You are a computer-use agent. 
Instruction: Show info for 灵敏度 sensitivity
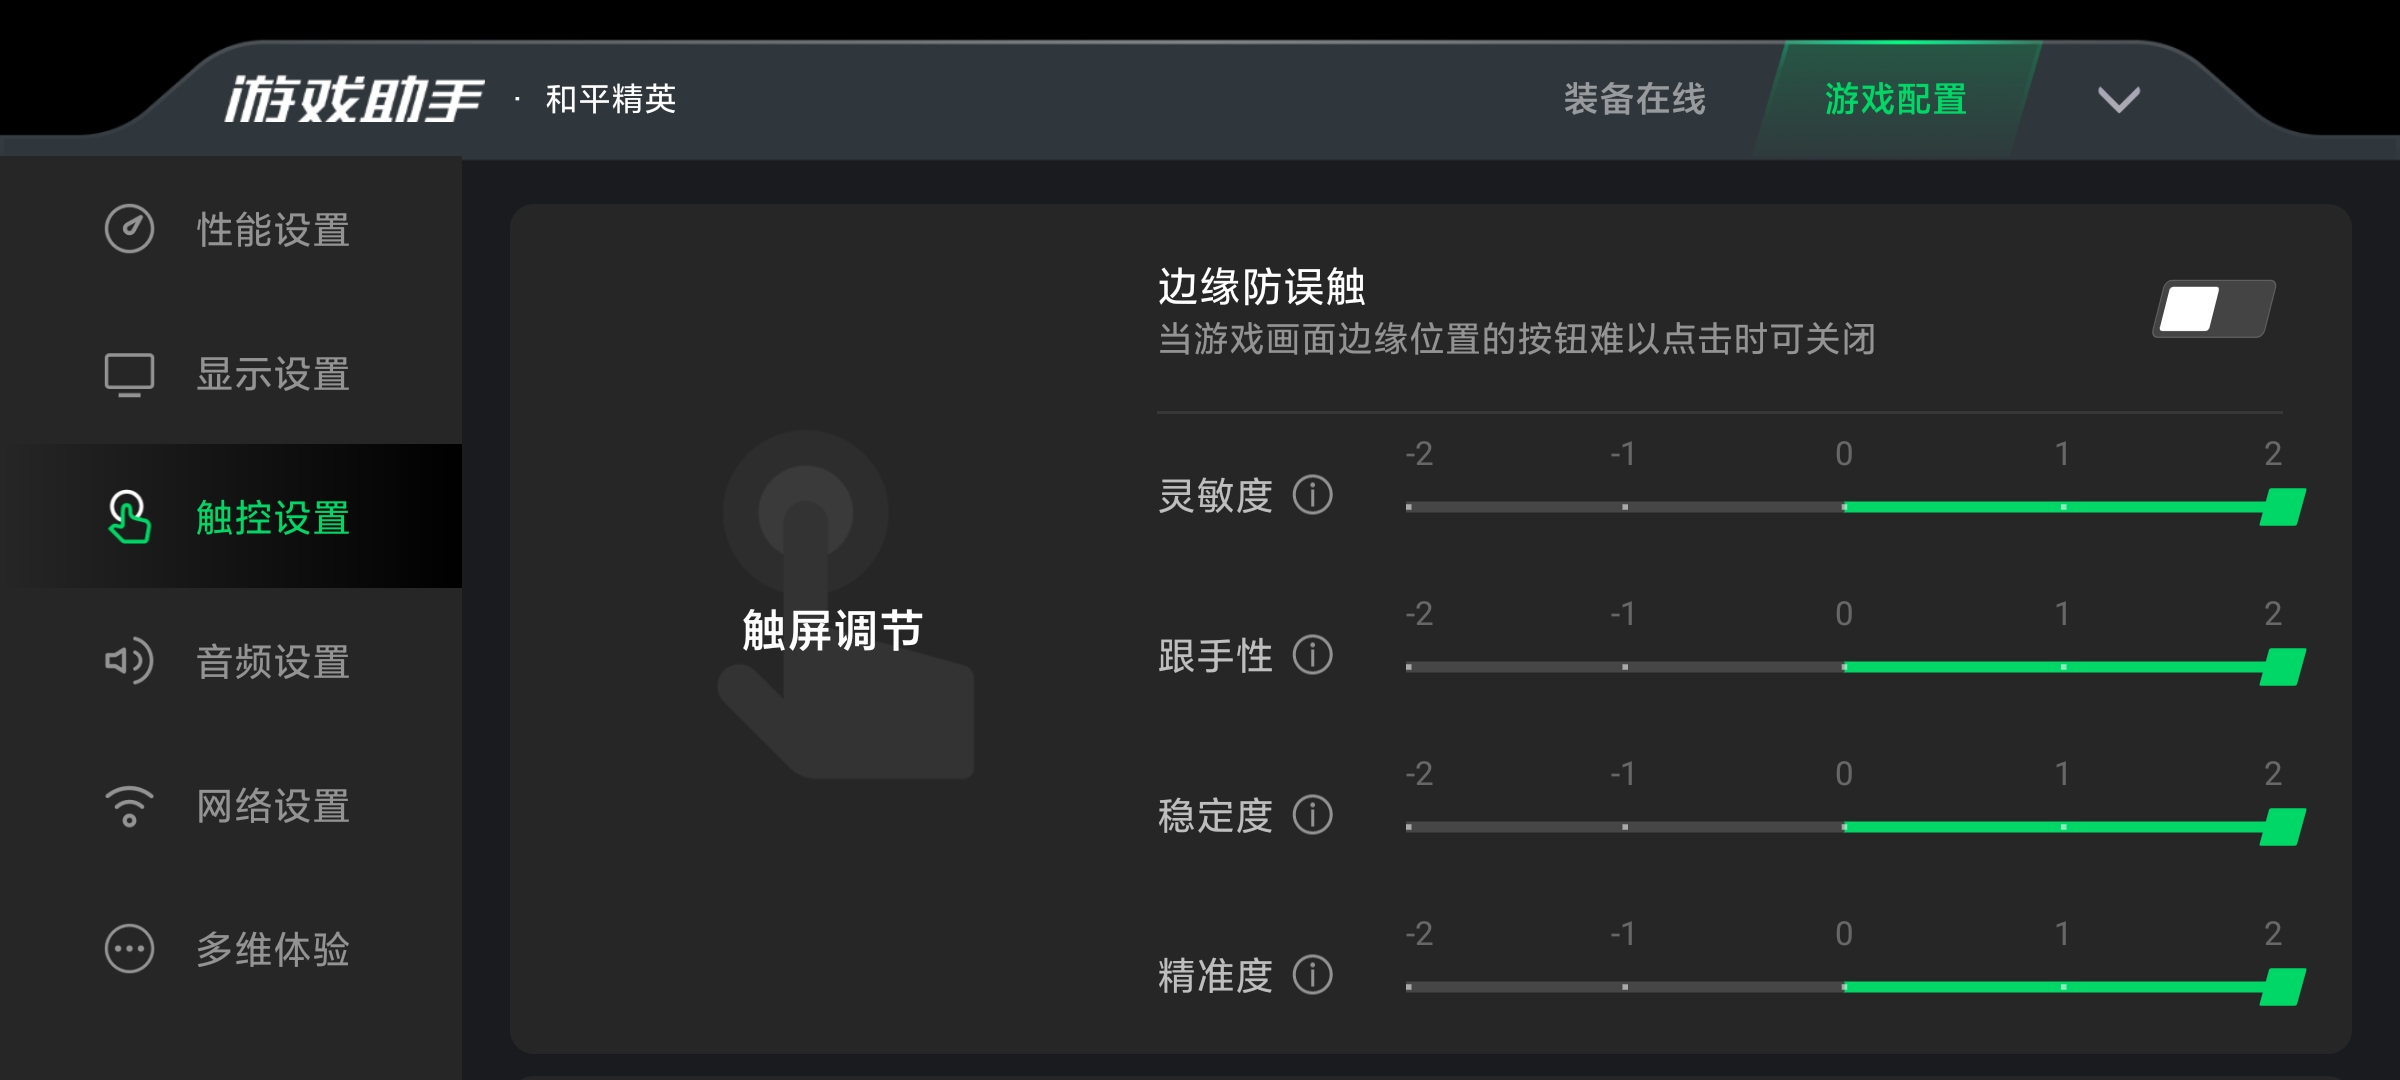coord(1312,495)
